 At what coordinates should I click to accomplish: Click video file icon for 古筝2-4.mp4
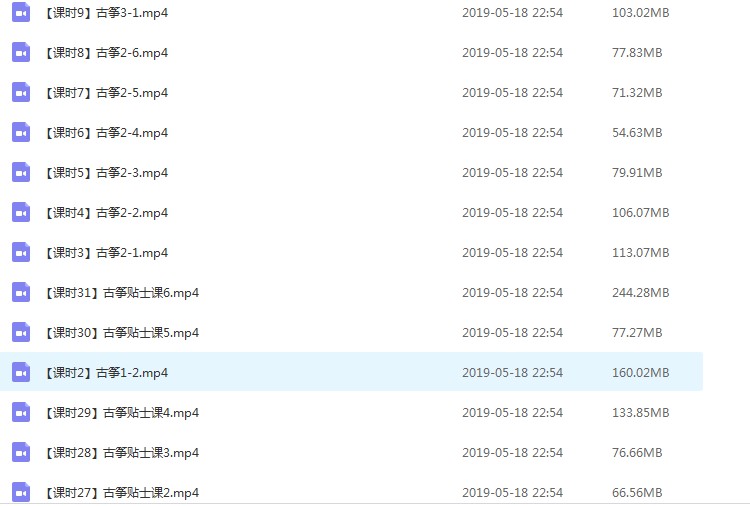tap(21, 133)
